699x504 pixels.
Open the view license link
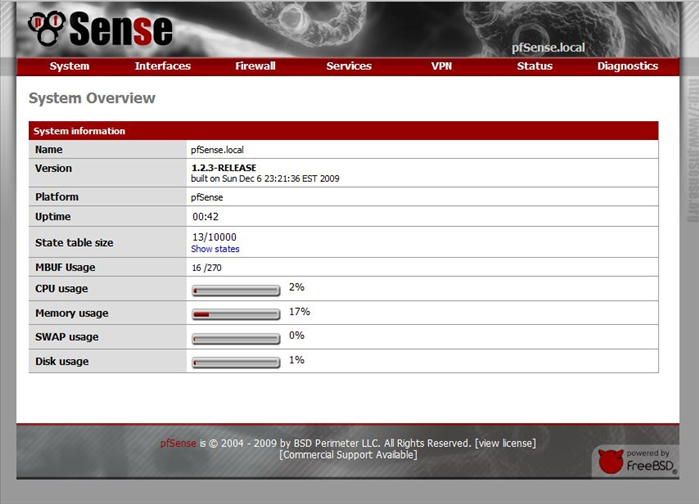[x=506, y=443]
